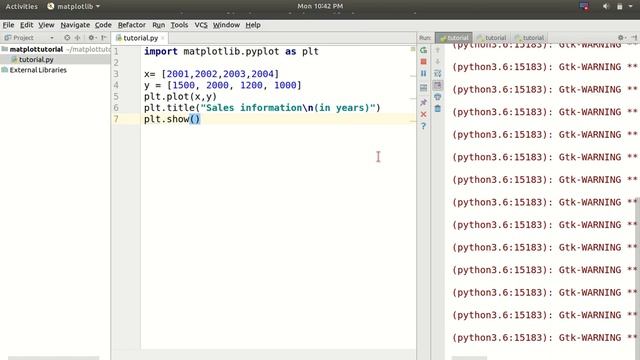Click the restore layout icon in Run panel

coord(423,88)
